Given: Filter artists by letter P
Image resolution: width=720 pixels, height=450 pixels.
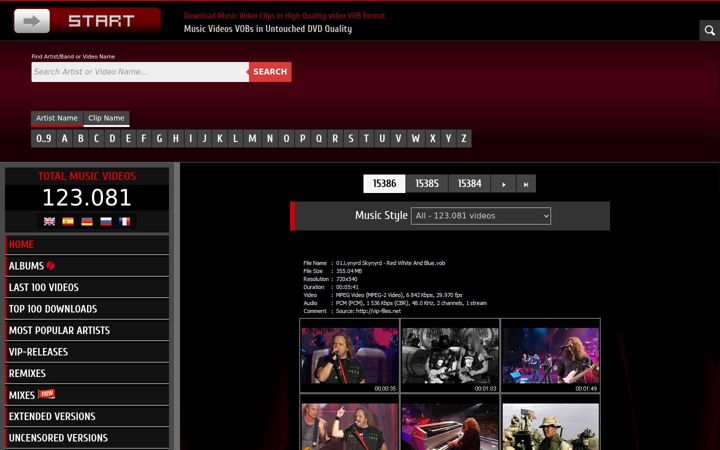Looking at the screenshot, I should click(x=303, y=139).
